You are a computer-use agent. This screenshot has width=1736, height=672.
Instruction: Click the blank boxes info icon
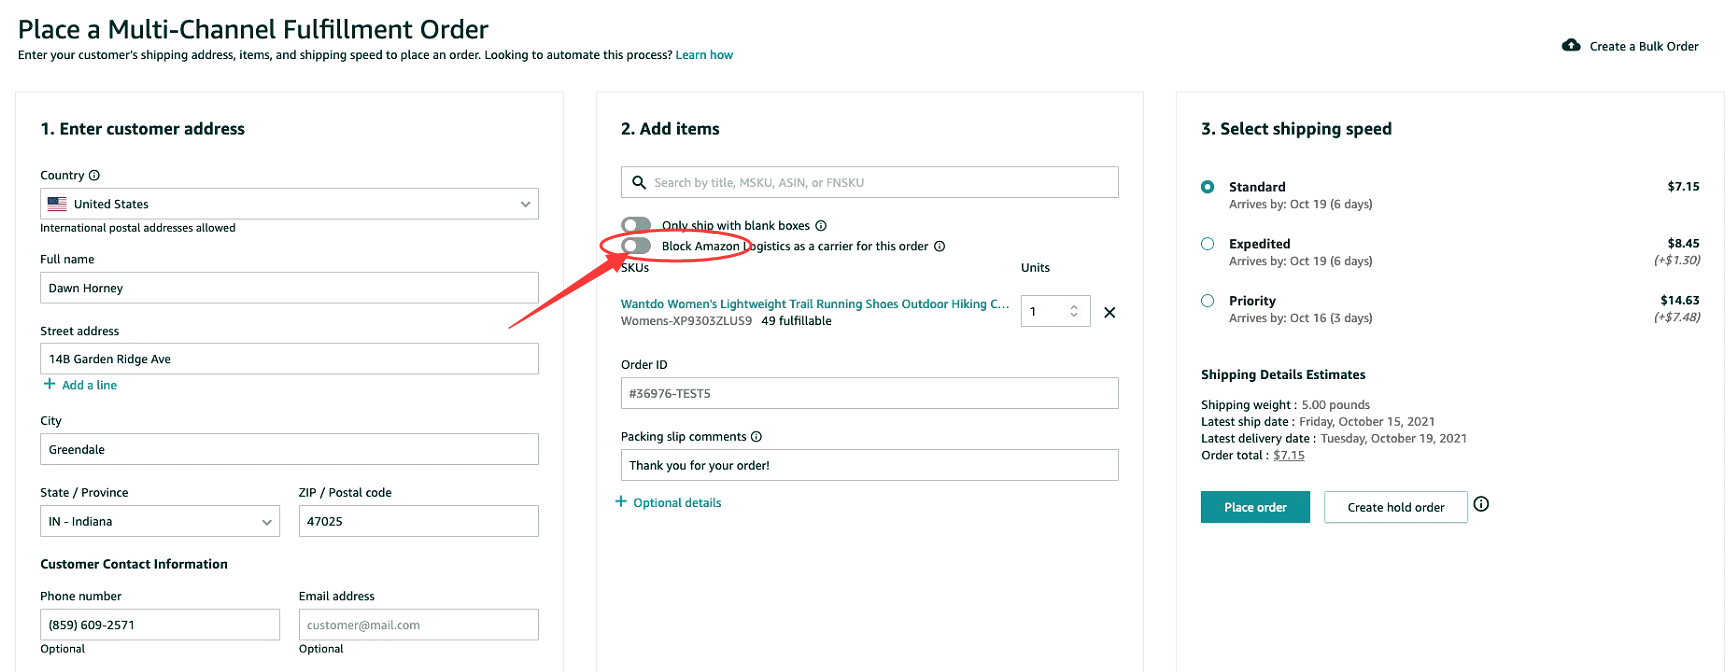[x=821, y=226]
